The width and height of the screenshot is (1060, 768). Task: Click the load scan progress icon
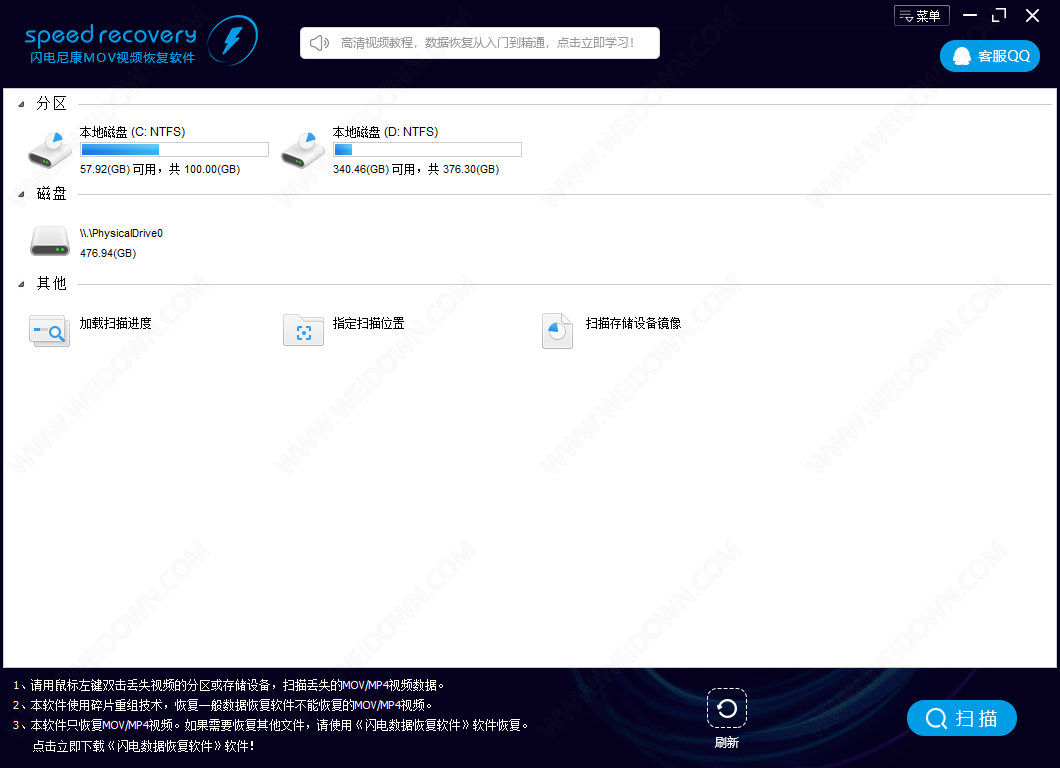(x=49, y=331)
